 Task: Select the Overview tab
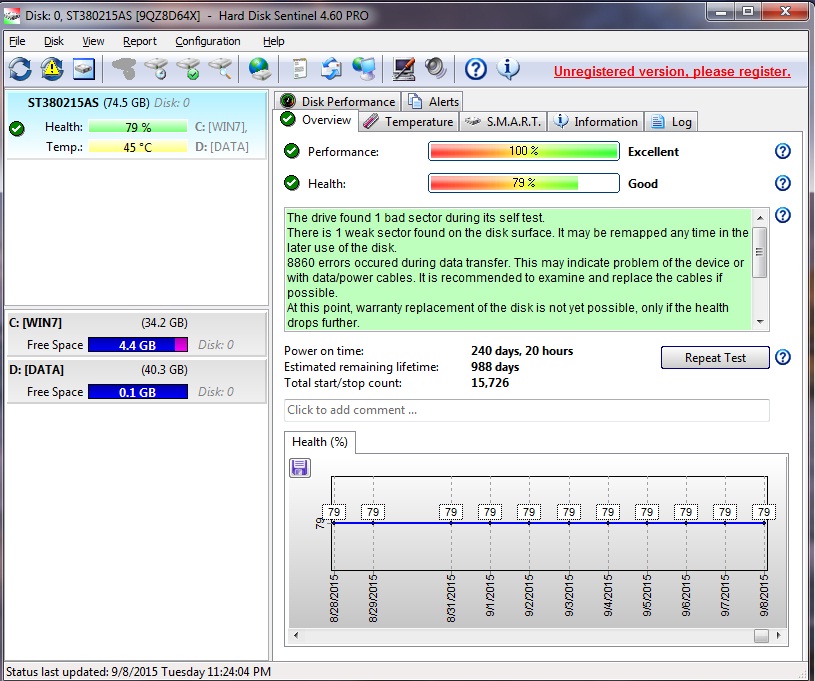(x=315, y=120)
